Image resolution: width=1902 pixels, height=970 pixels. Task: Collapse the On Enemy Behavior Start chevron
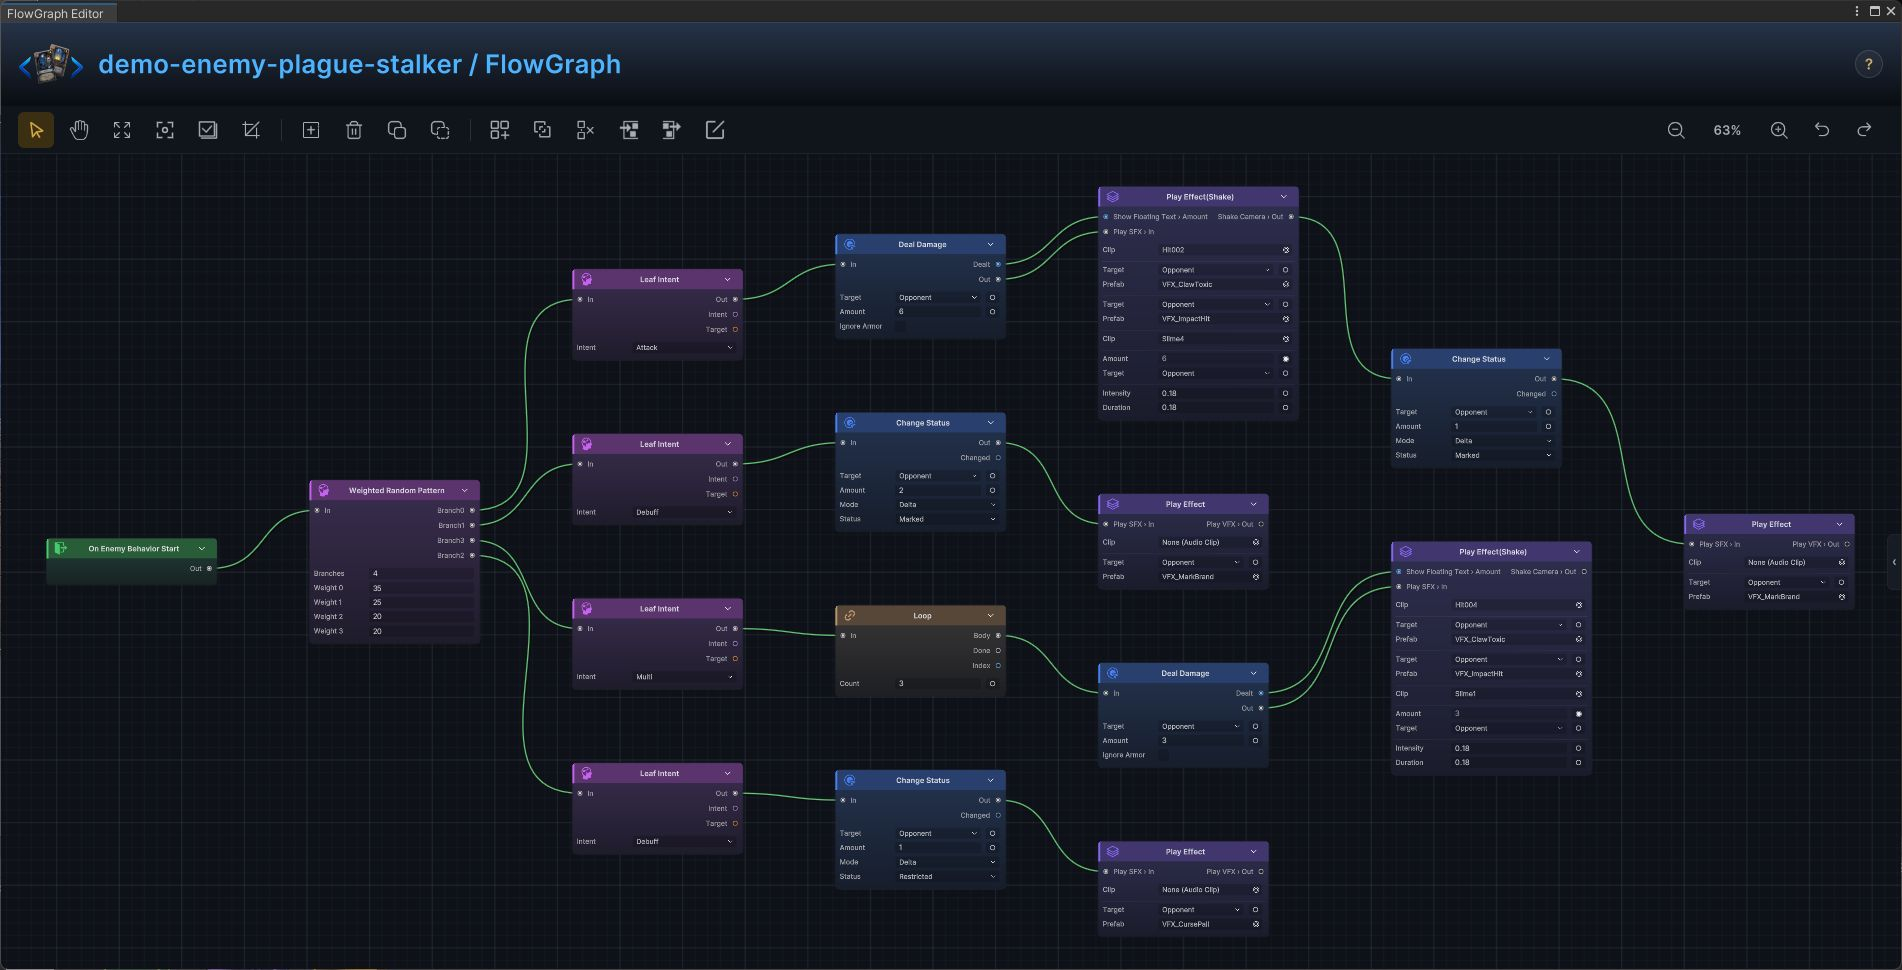[201, 548]
